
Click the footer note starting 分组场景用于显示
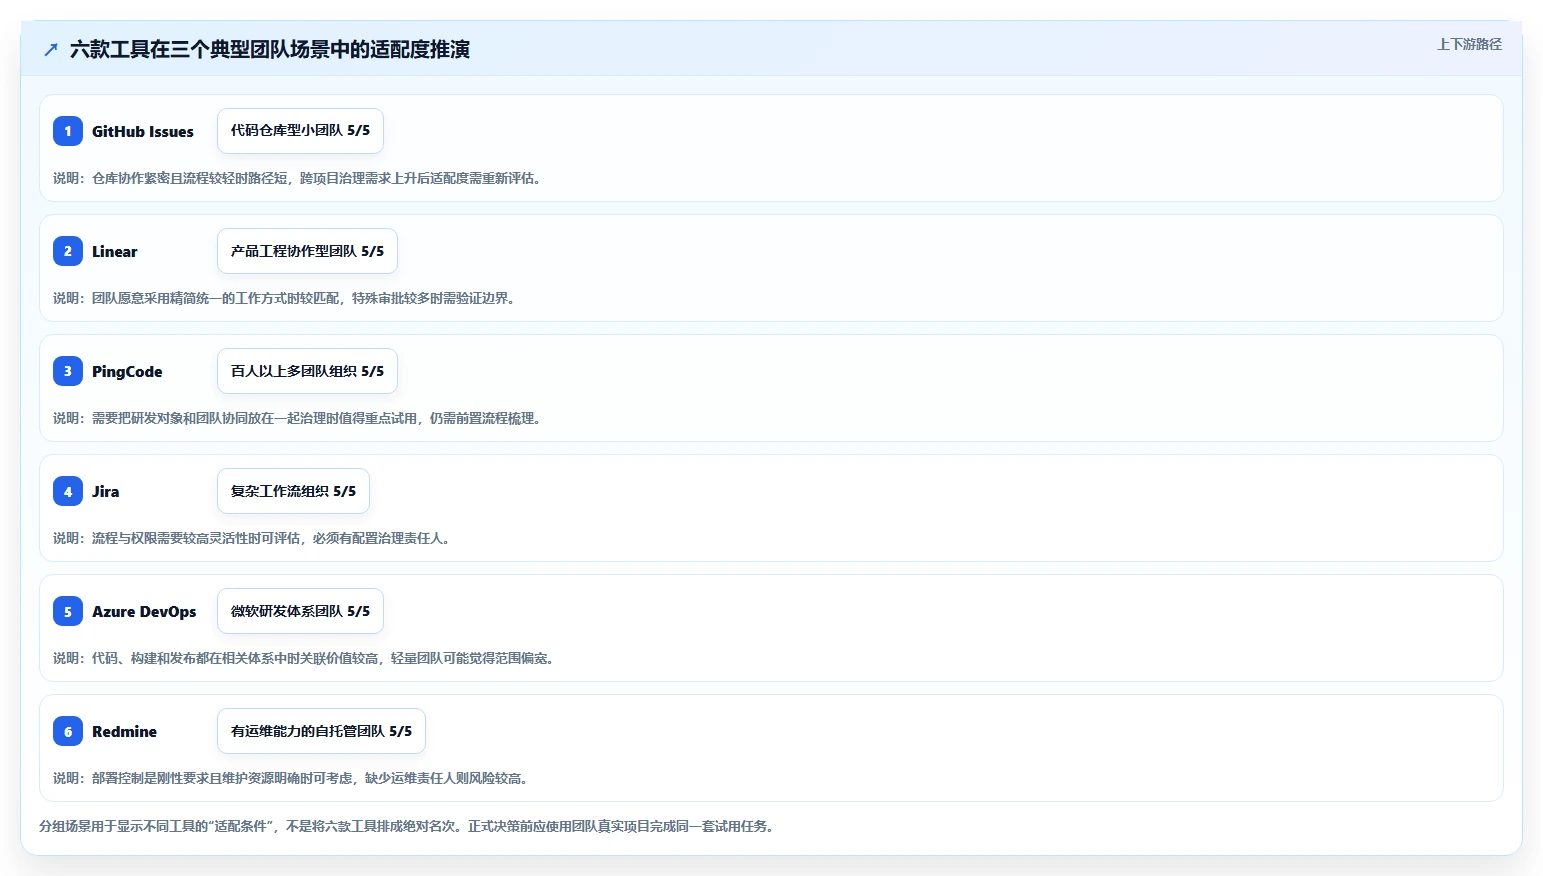tap(407, 826)
